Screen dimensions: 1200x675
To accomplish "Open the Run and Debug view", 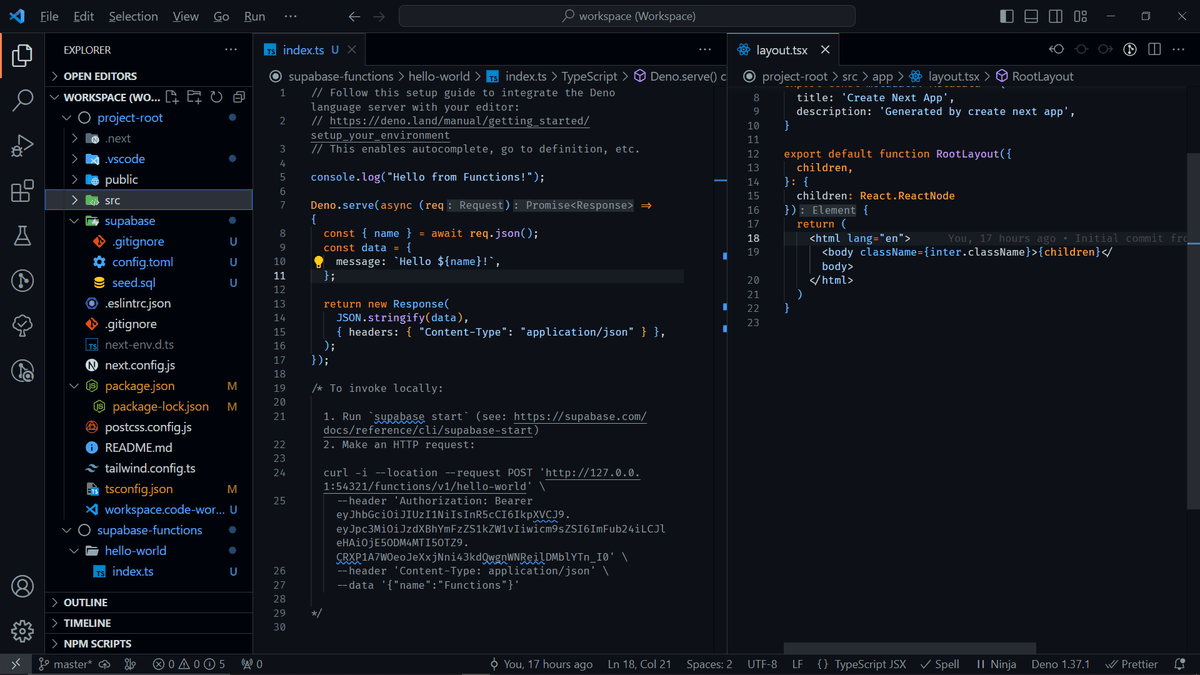I will (x=22, y=146).
